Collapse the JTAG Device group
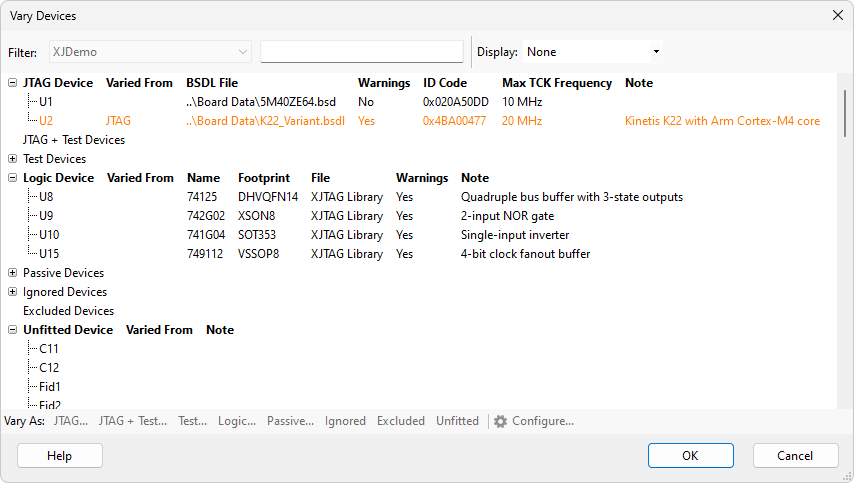The image size is (854, 483). 12,83
